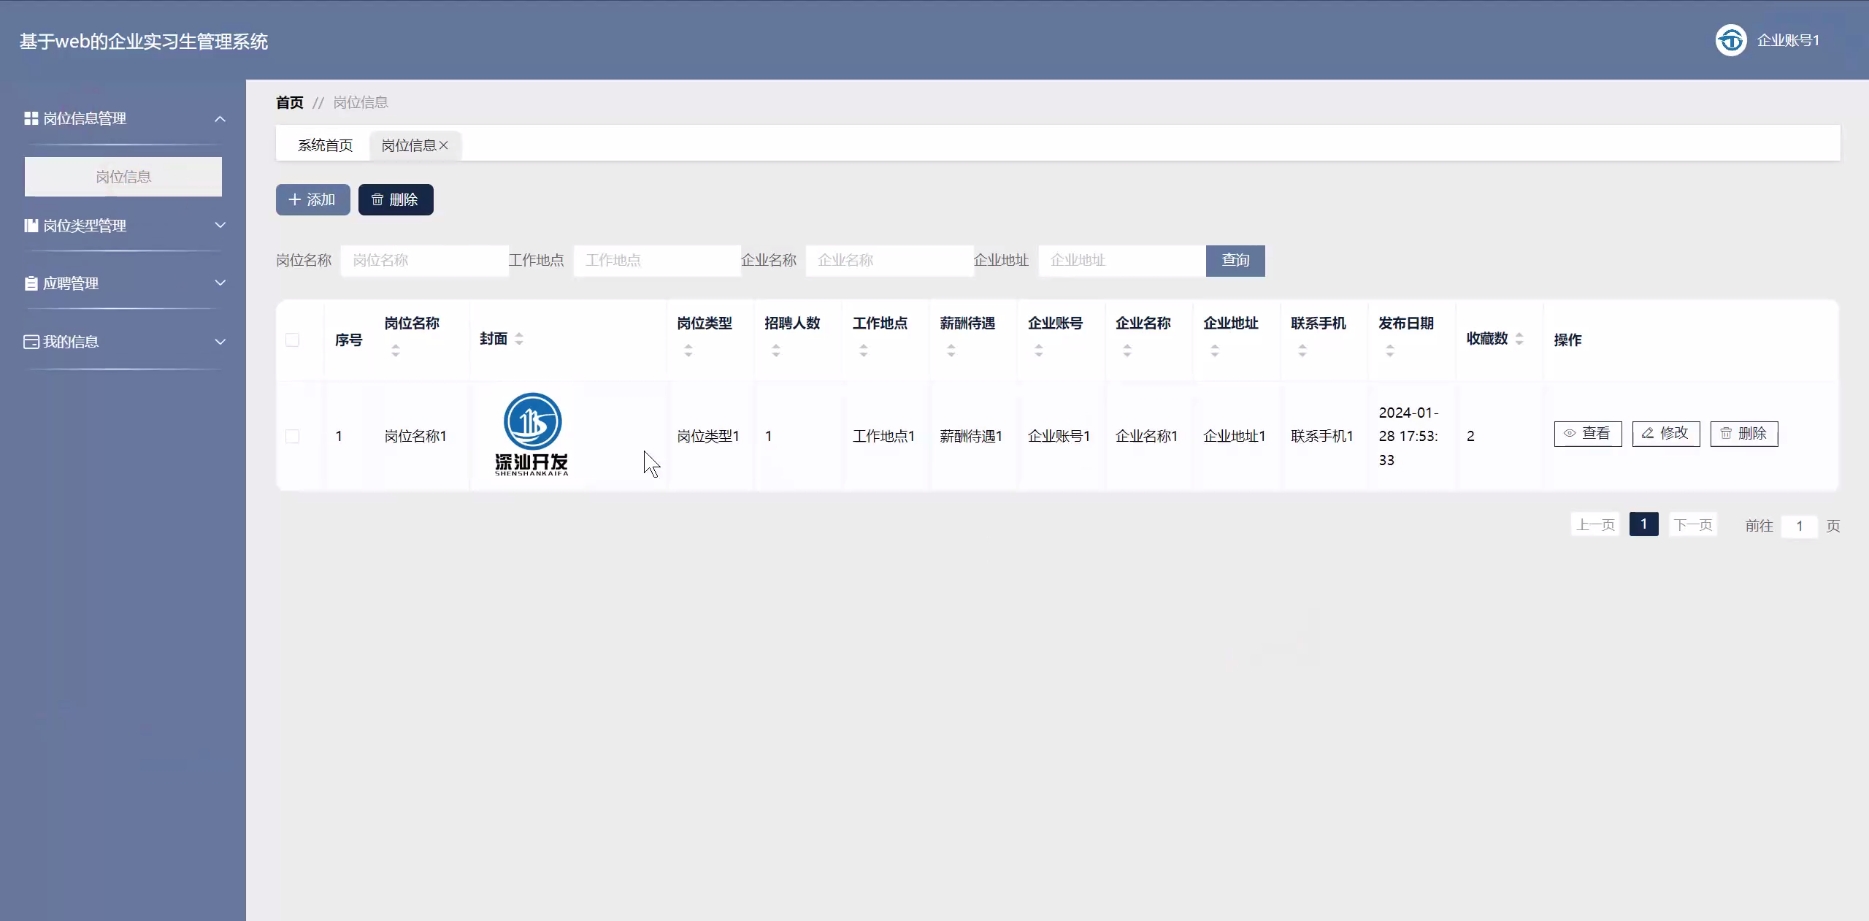The height and width of the screenshot is (921, 1869).
Task: Open the 深汕开发 cover thumbnail
Action: tap(532, 435)
